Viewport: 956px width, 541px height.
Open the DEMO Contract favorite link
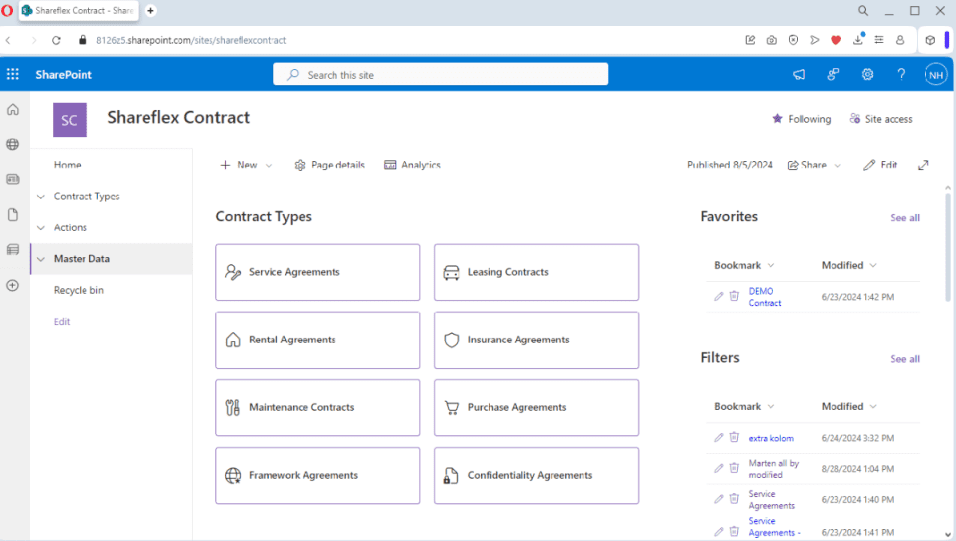coord(765,297)
